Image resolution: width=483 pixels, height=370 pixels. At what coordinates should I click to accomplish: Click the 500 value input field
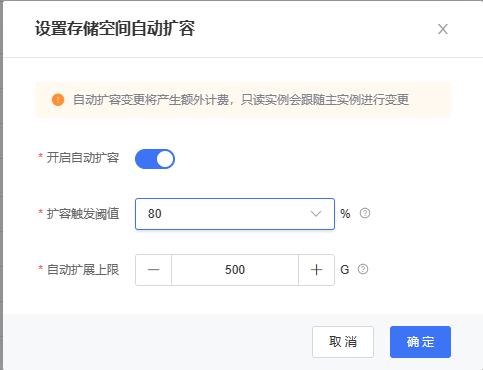(x=235, y=270)
